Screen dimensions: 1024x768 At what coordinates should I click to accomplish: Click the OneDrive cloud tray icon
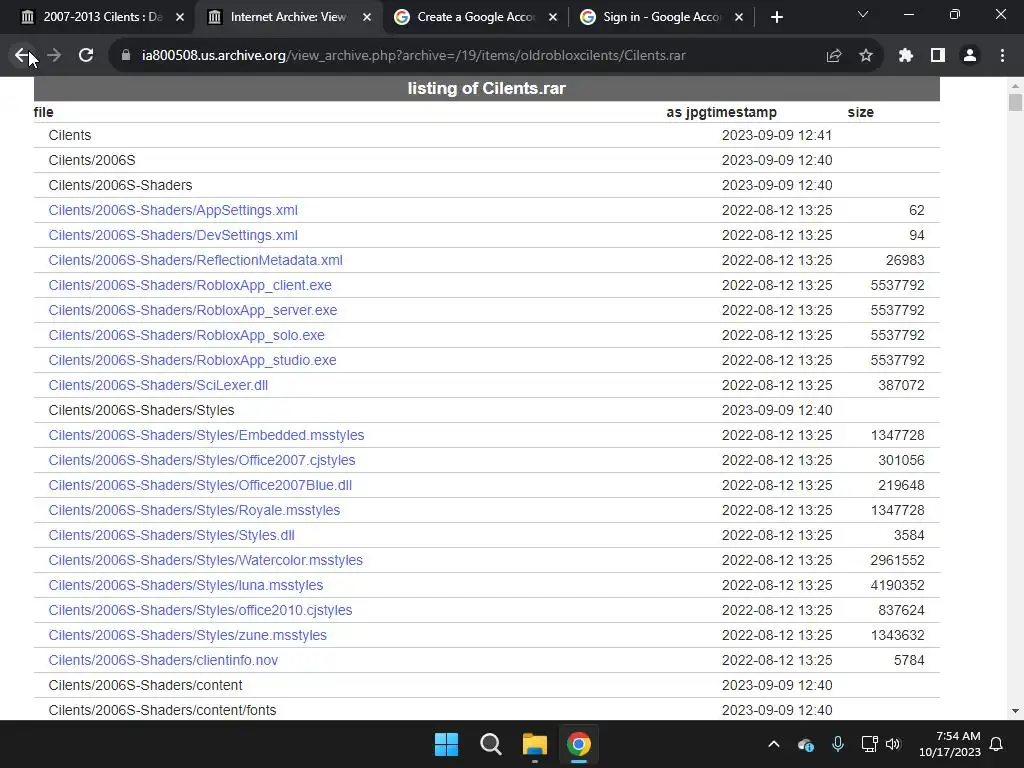[x=806, y=744]
